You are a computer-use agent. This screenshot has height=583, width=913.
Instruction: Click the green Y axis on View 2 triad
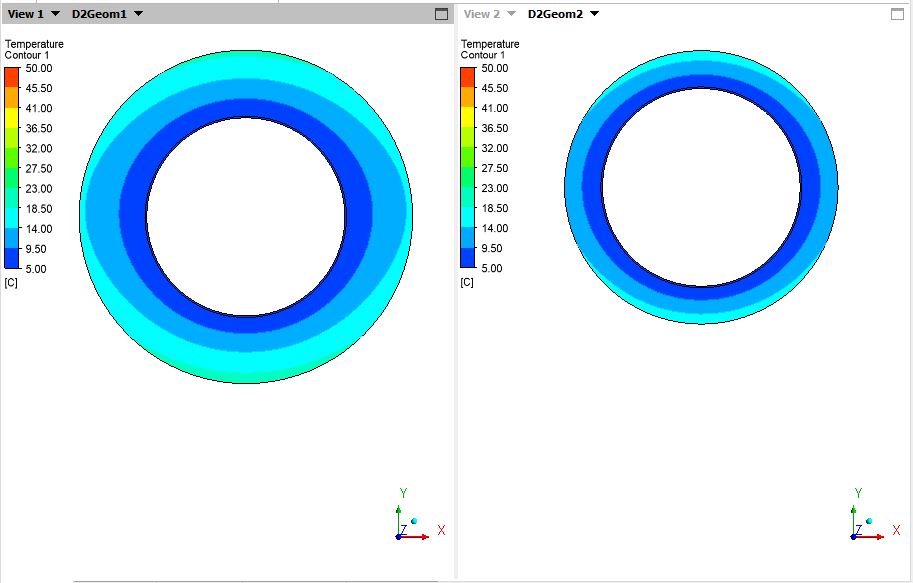coord(858,494)
